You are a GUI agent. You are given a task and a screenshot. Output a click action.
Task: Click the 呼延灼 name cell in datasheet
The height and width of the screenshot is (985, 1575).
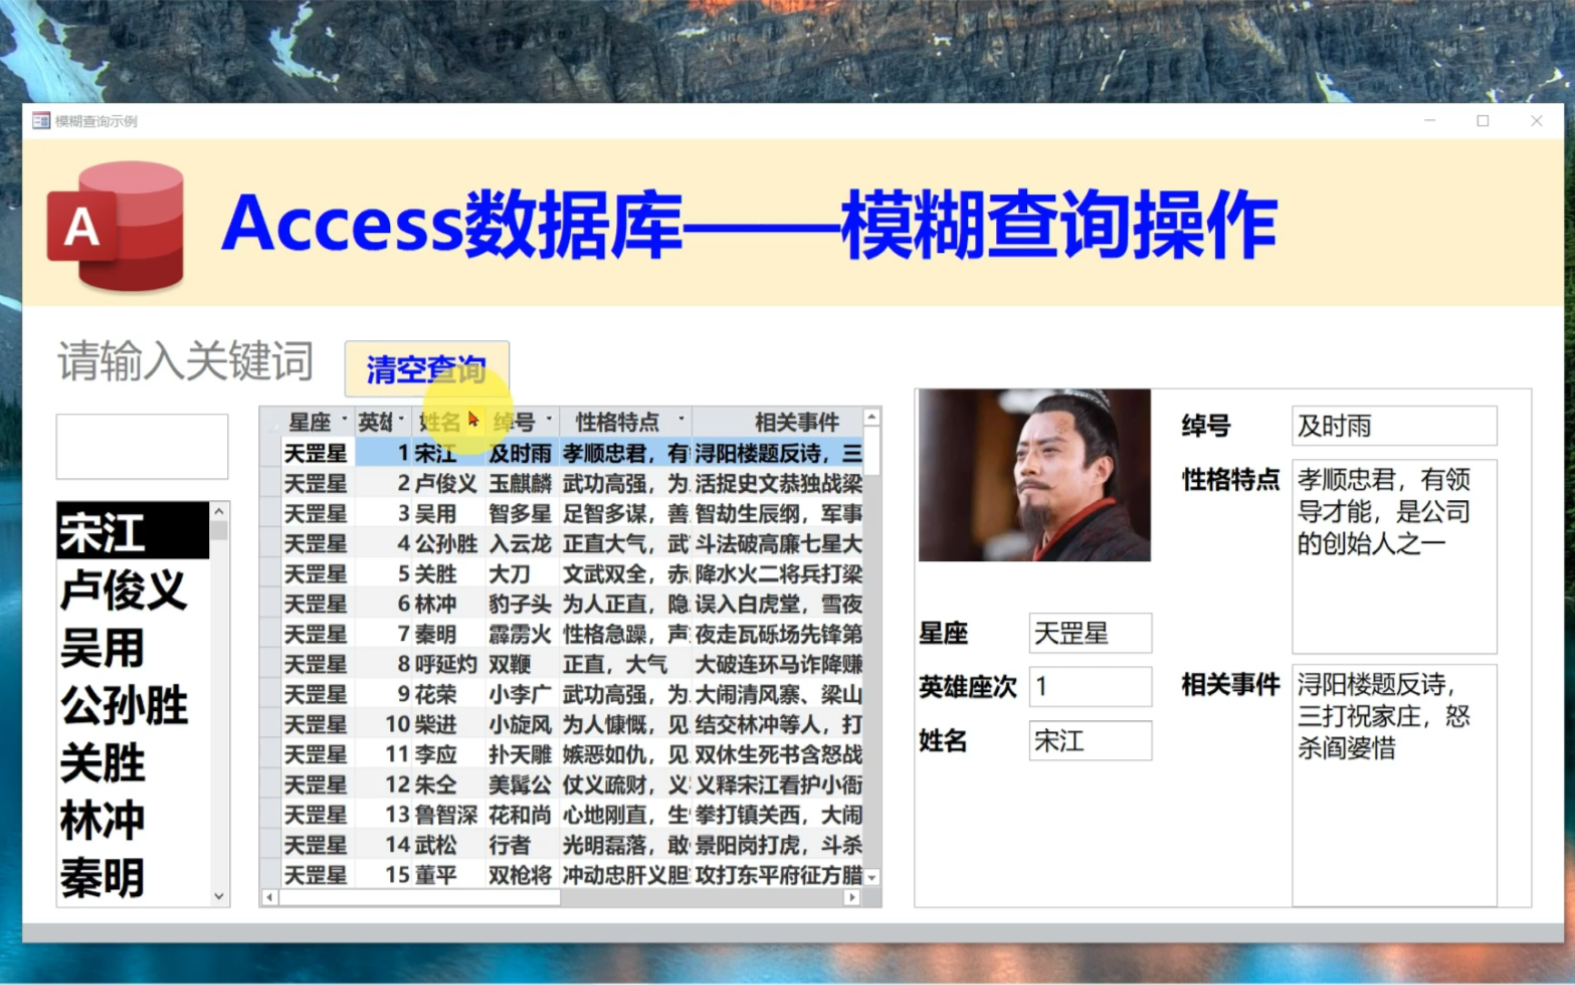coord(447,664)
